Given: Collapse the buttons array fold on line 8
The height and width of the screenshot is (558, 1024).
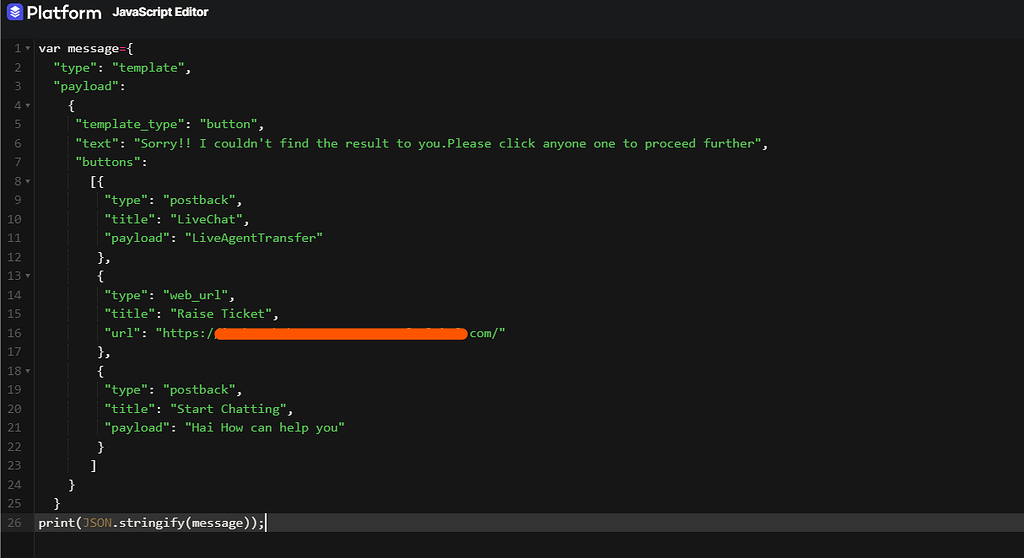Looking at the screenshot, I should click(27, 181).
